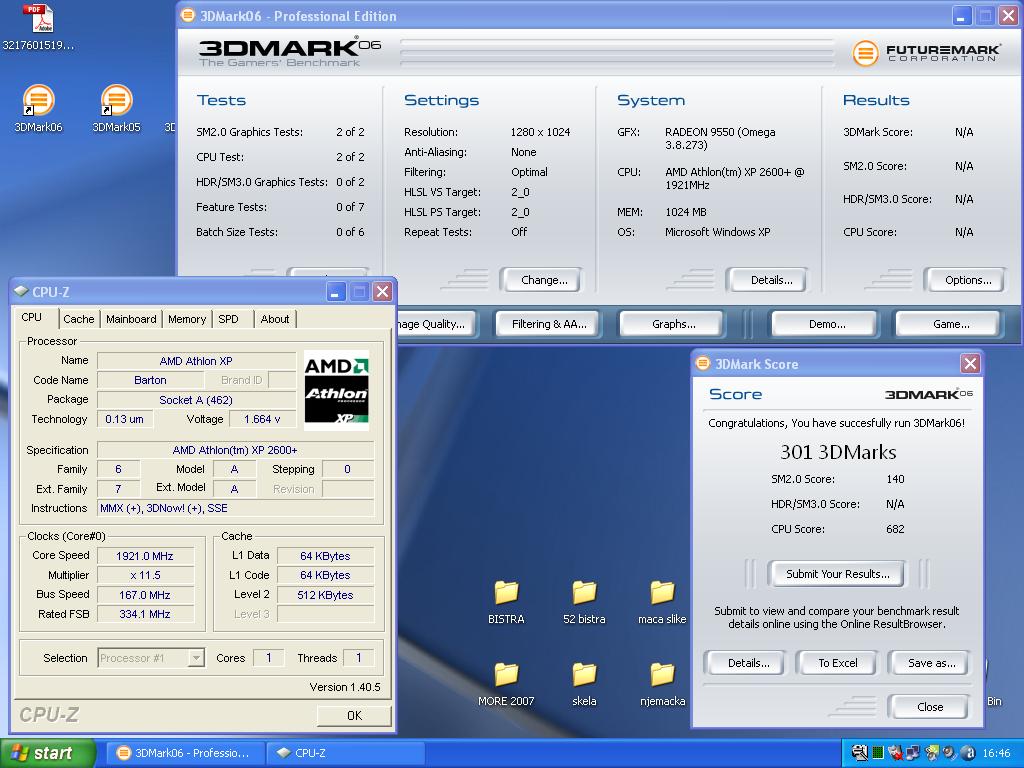This screenshot has width=1024, height=768.
Task: Switch to the Mainboard tab in CPU-Z
Action: coord(131,319)
